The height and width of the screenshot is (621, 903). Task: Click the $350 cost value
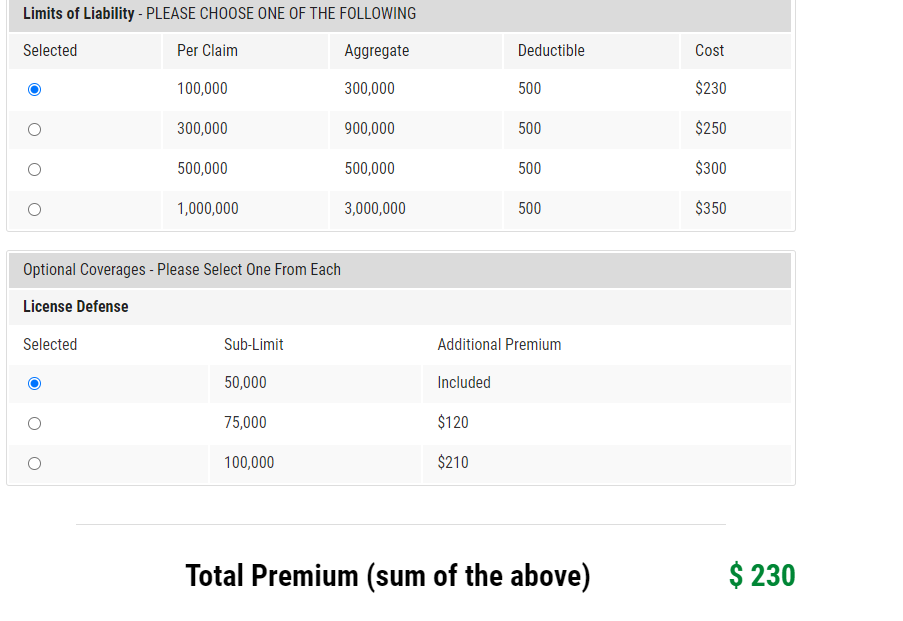click(711, 209)
